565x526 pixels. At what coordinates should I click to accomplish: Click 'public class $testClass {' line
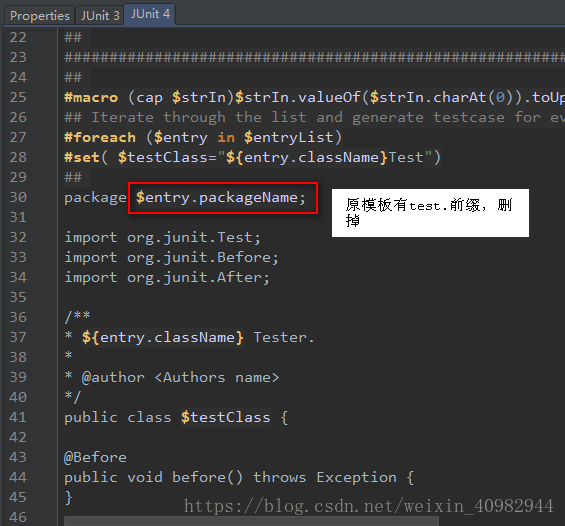point(176,418)
